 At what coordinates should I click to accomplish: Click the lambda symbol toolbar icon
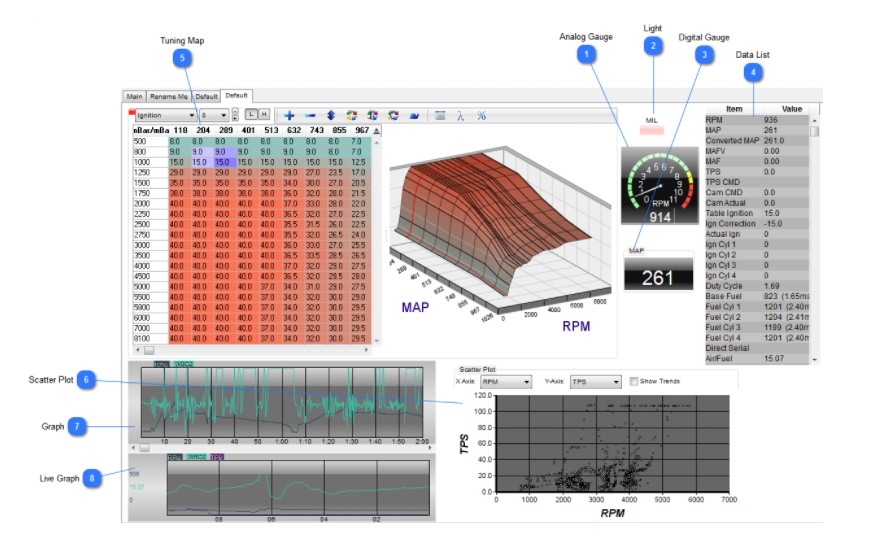(460, 116)
